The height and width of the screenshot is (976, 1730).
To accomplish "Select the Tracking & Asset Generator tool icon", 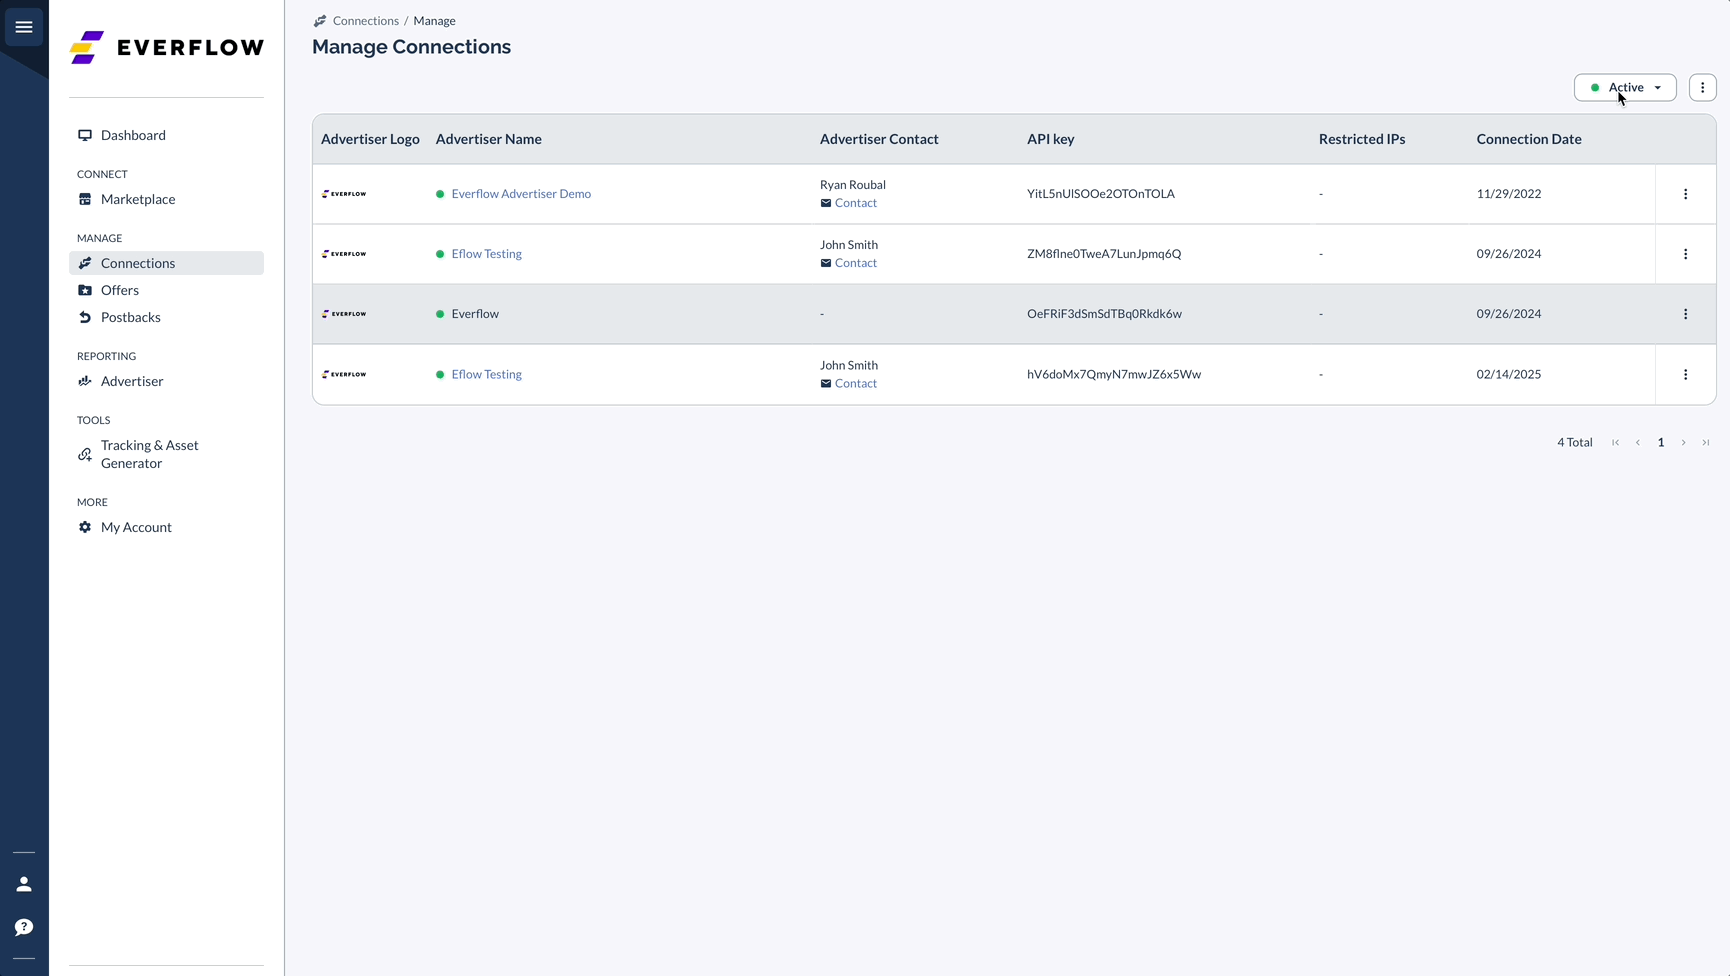I will (86, 453).
